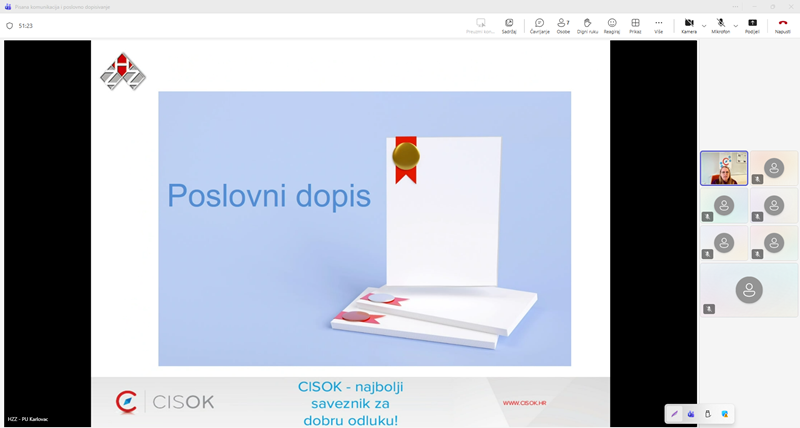The image size is (800, 428).
Task: Expand the Kamera dropdown arrow
Action: click(704, 25)
